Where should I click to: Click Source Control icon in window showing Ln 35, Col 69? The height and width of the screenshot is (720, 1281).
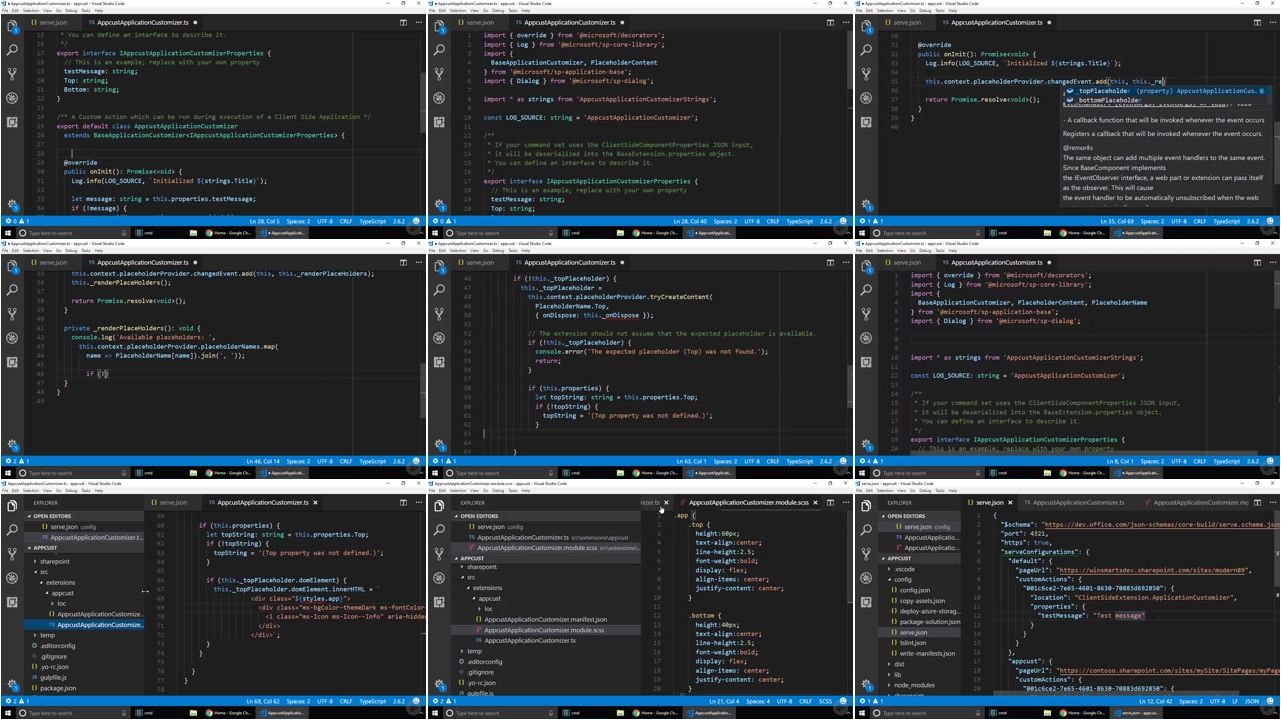866,74
